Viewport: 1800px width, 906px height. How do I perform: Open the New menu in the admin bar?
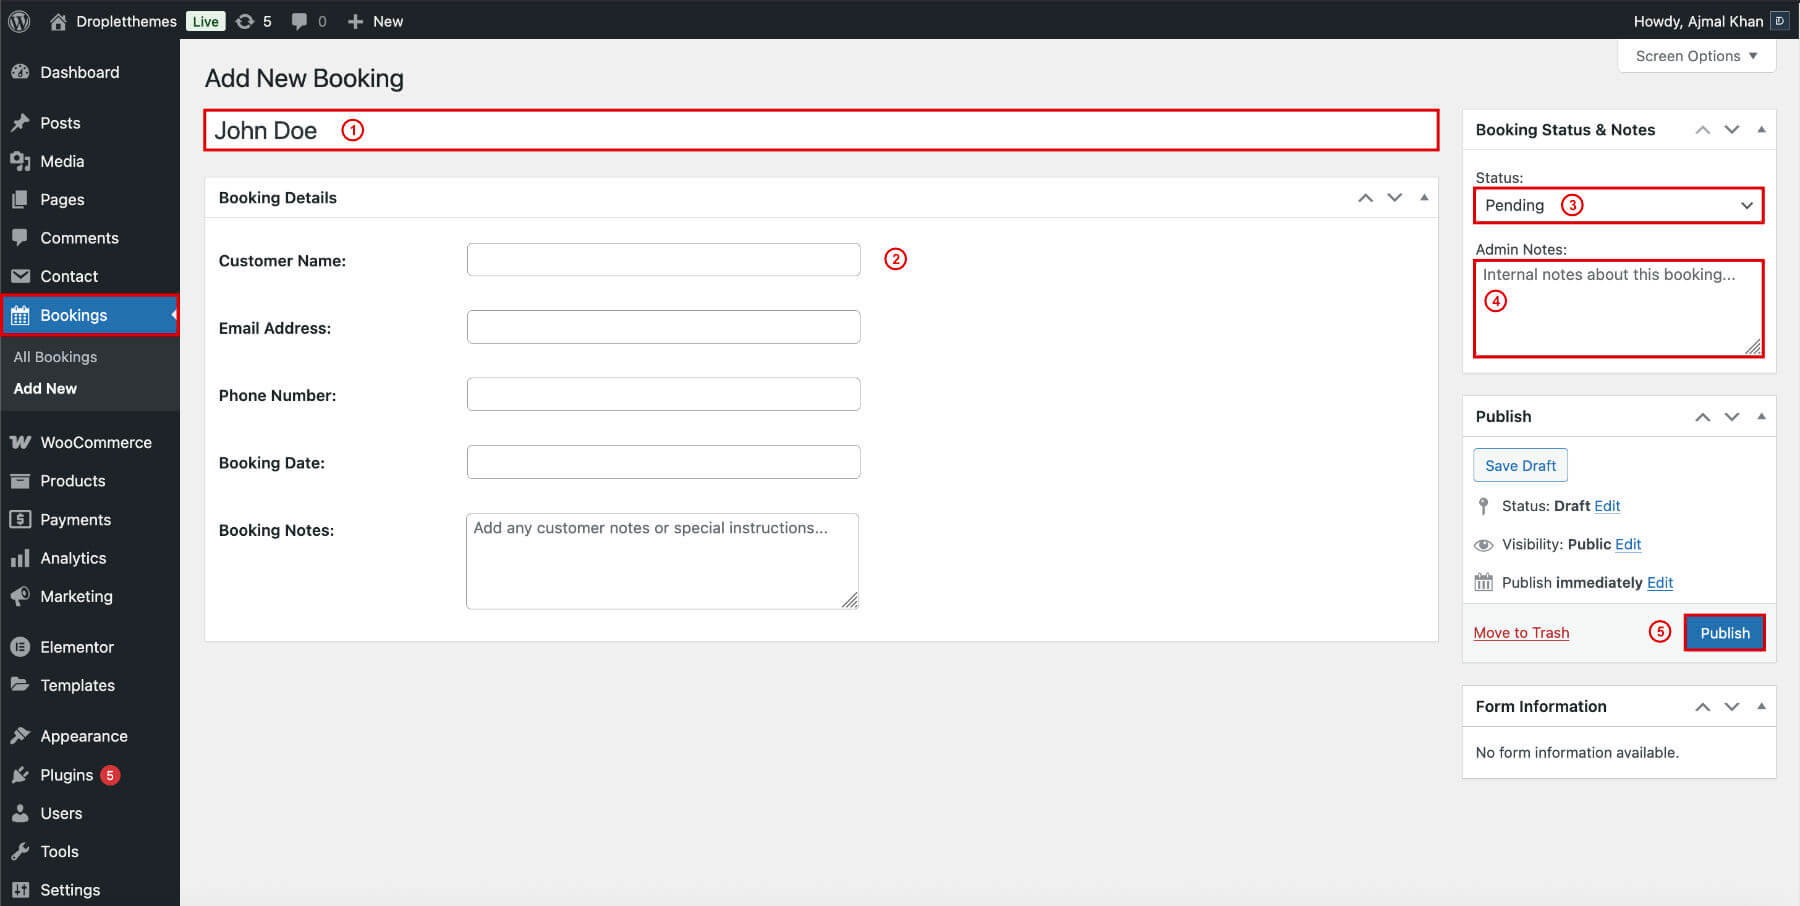tap(375, 20)
